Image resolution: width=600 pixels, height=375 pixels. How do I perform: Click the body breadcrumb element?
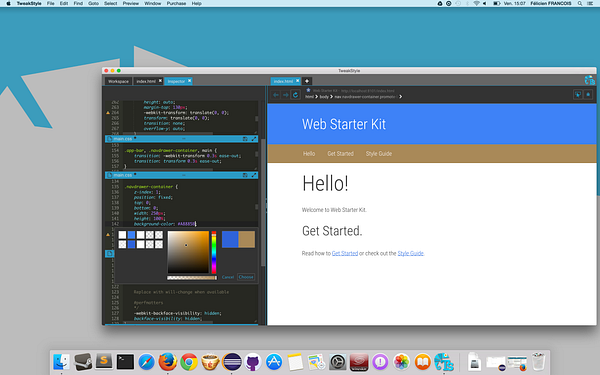[x=324, y=97]
